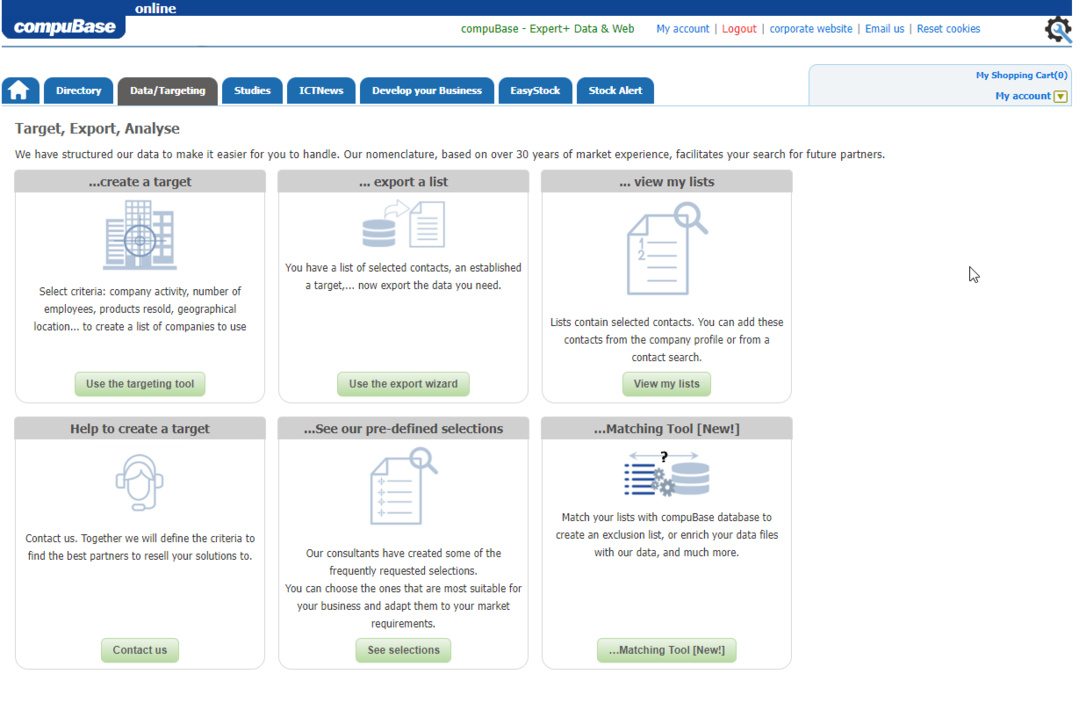Click the database export list icon
1079x703 pixels.
pyautogui.click(x=403, y=225)
